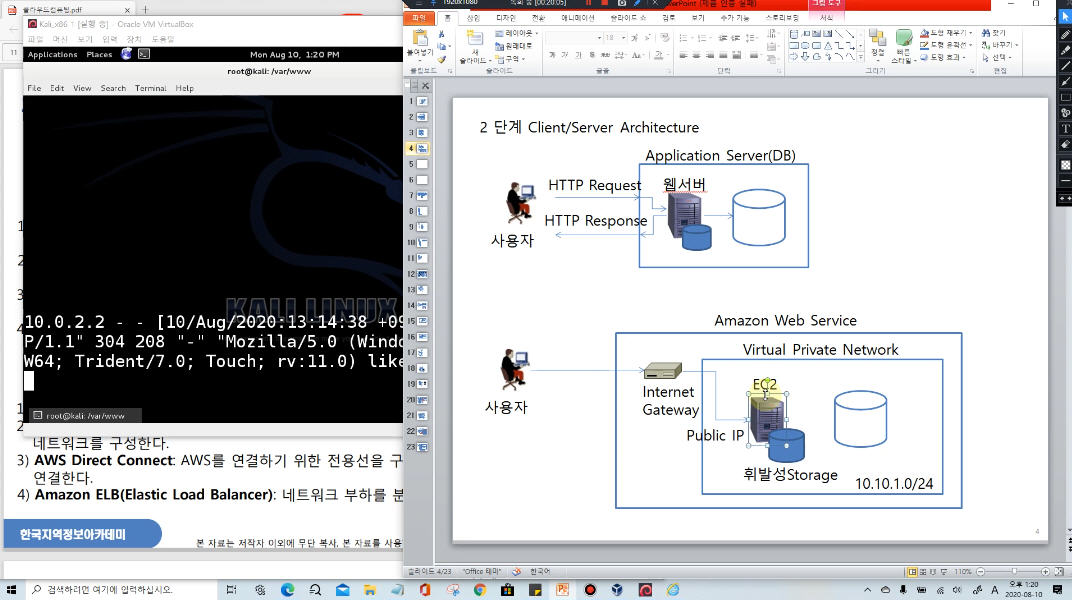
Task: Click the Shape Outline pen icon
Action: (924, 45)
